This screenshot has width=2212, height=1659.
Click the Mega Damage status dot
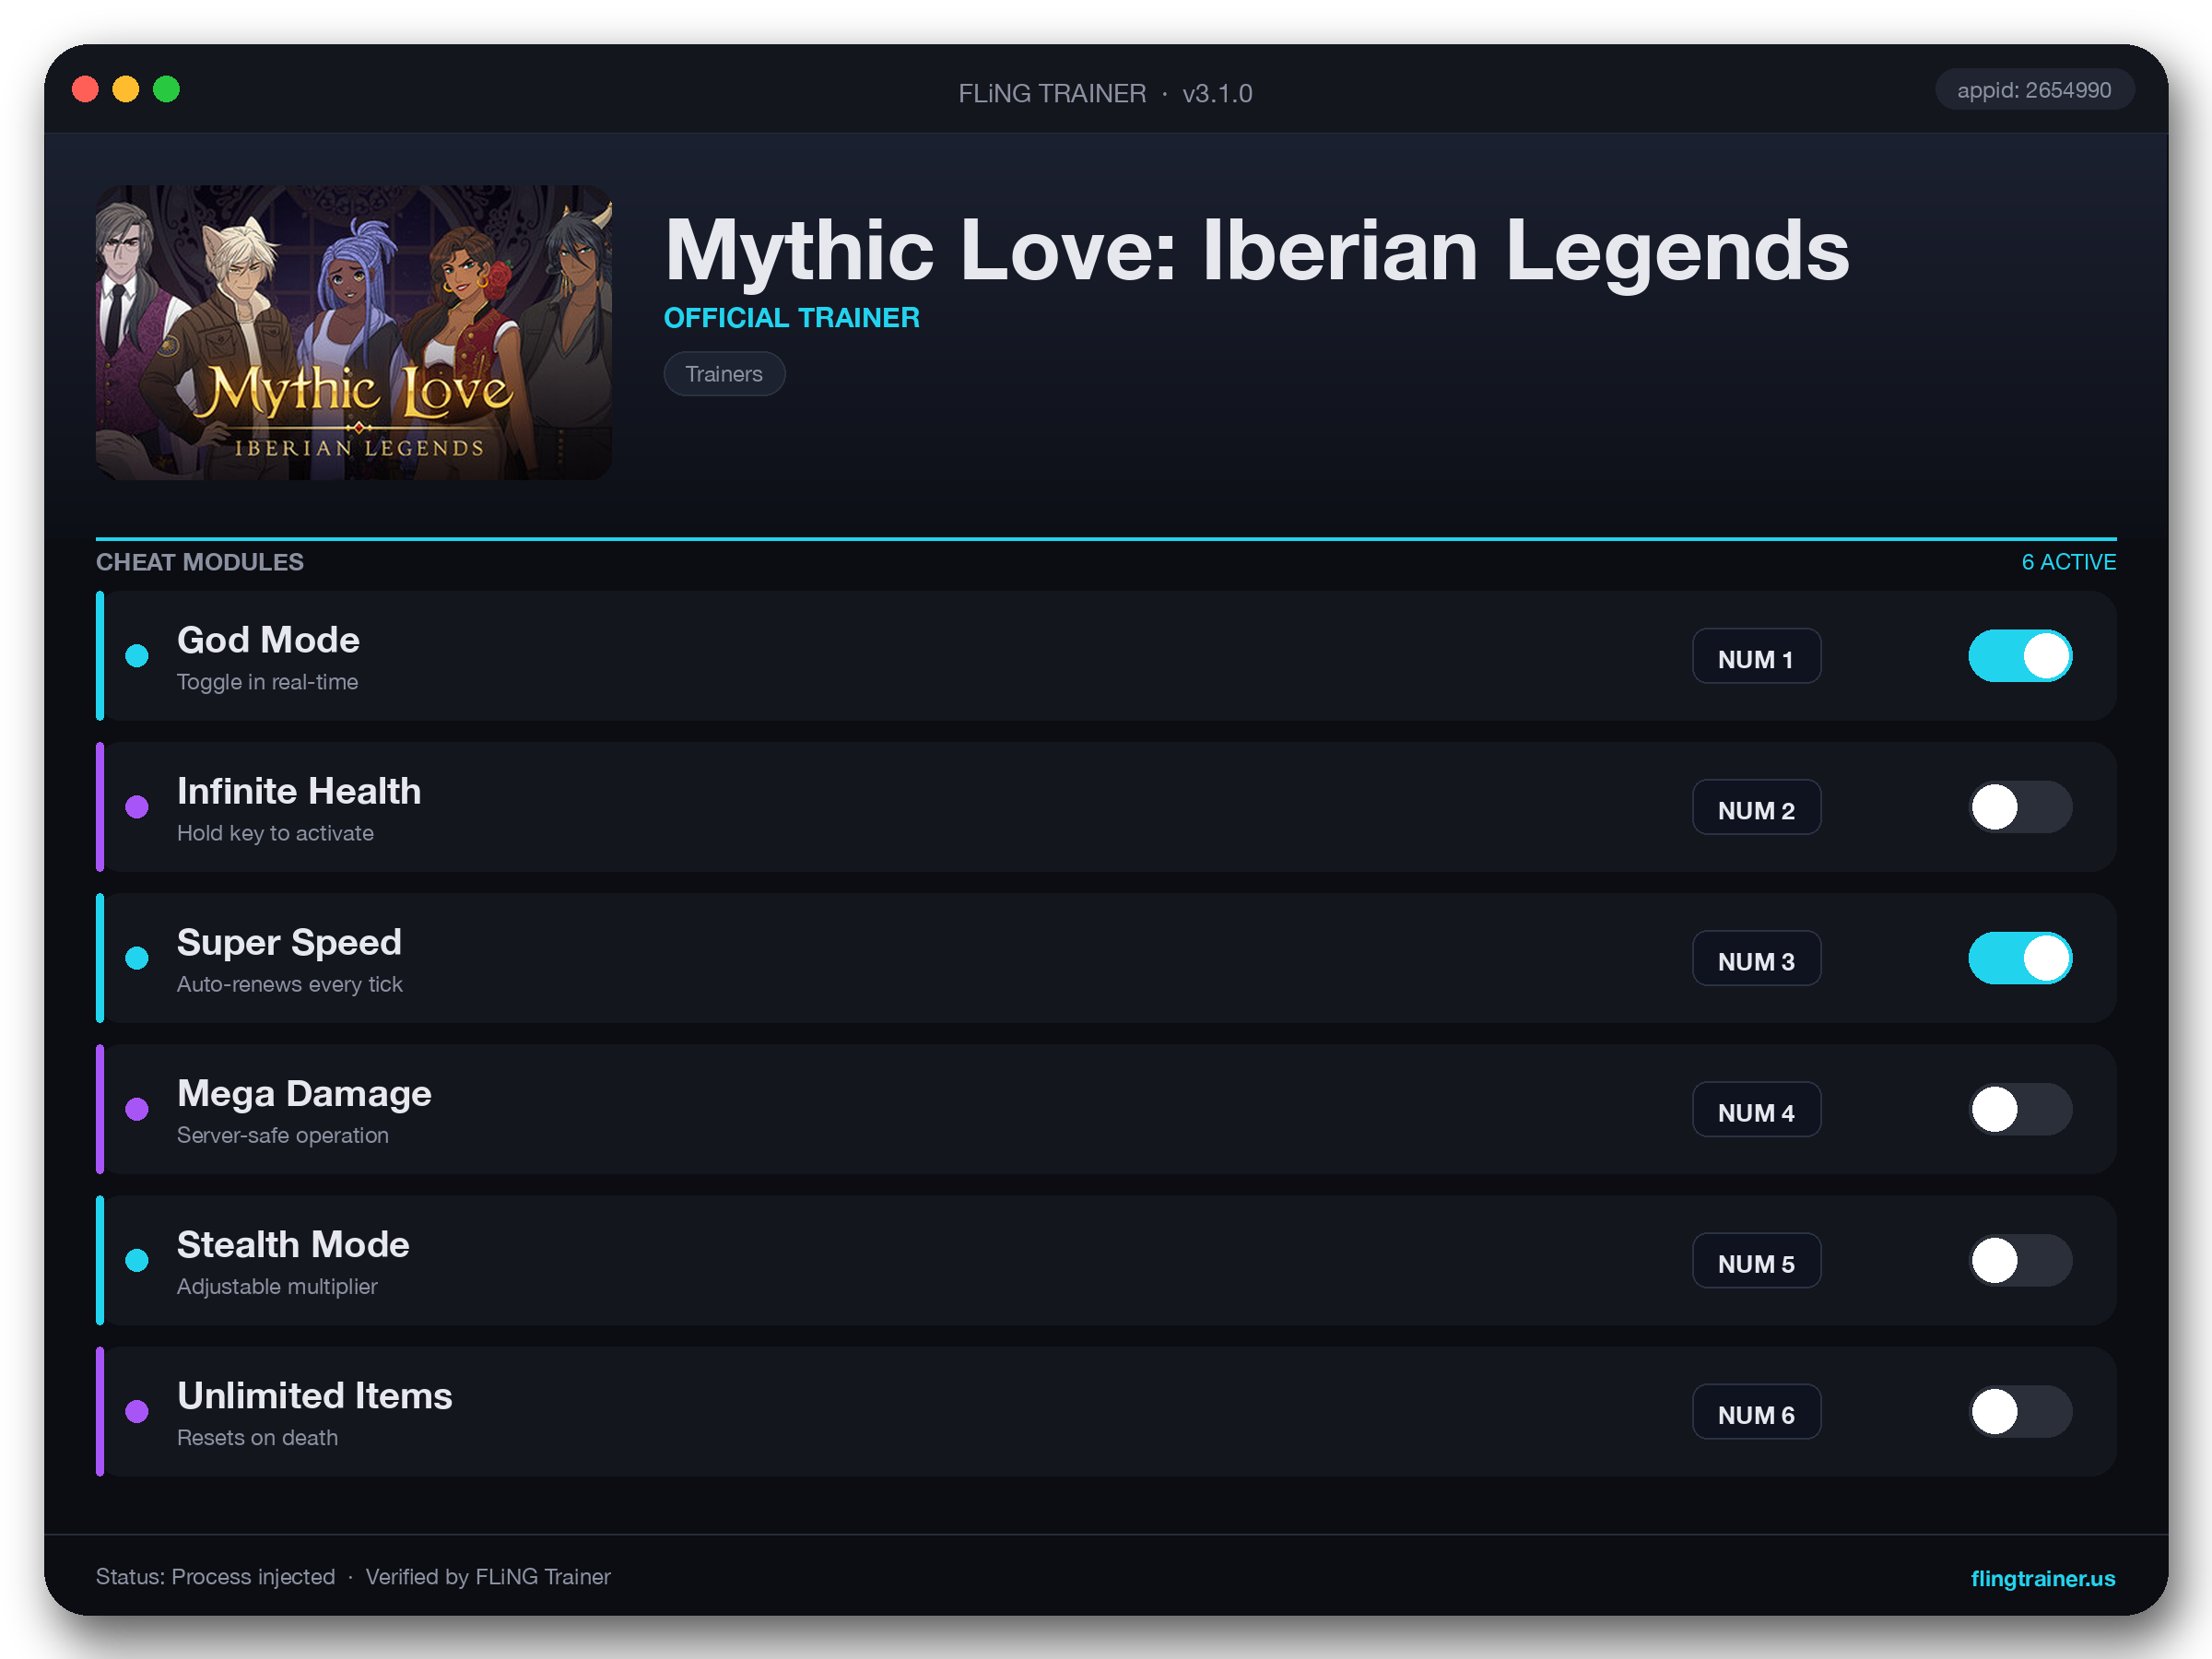click(137, 1109)
